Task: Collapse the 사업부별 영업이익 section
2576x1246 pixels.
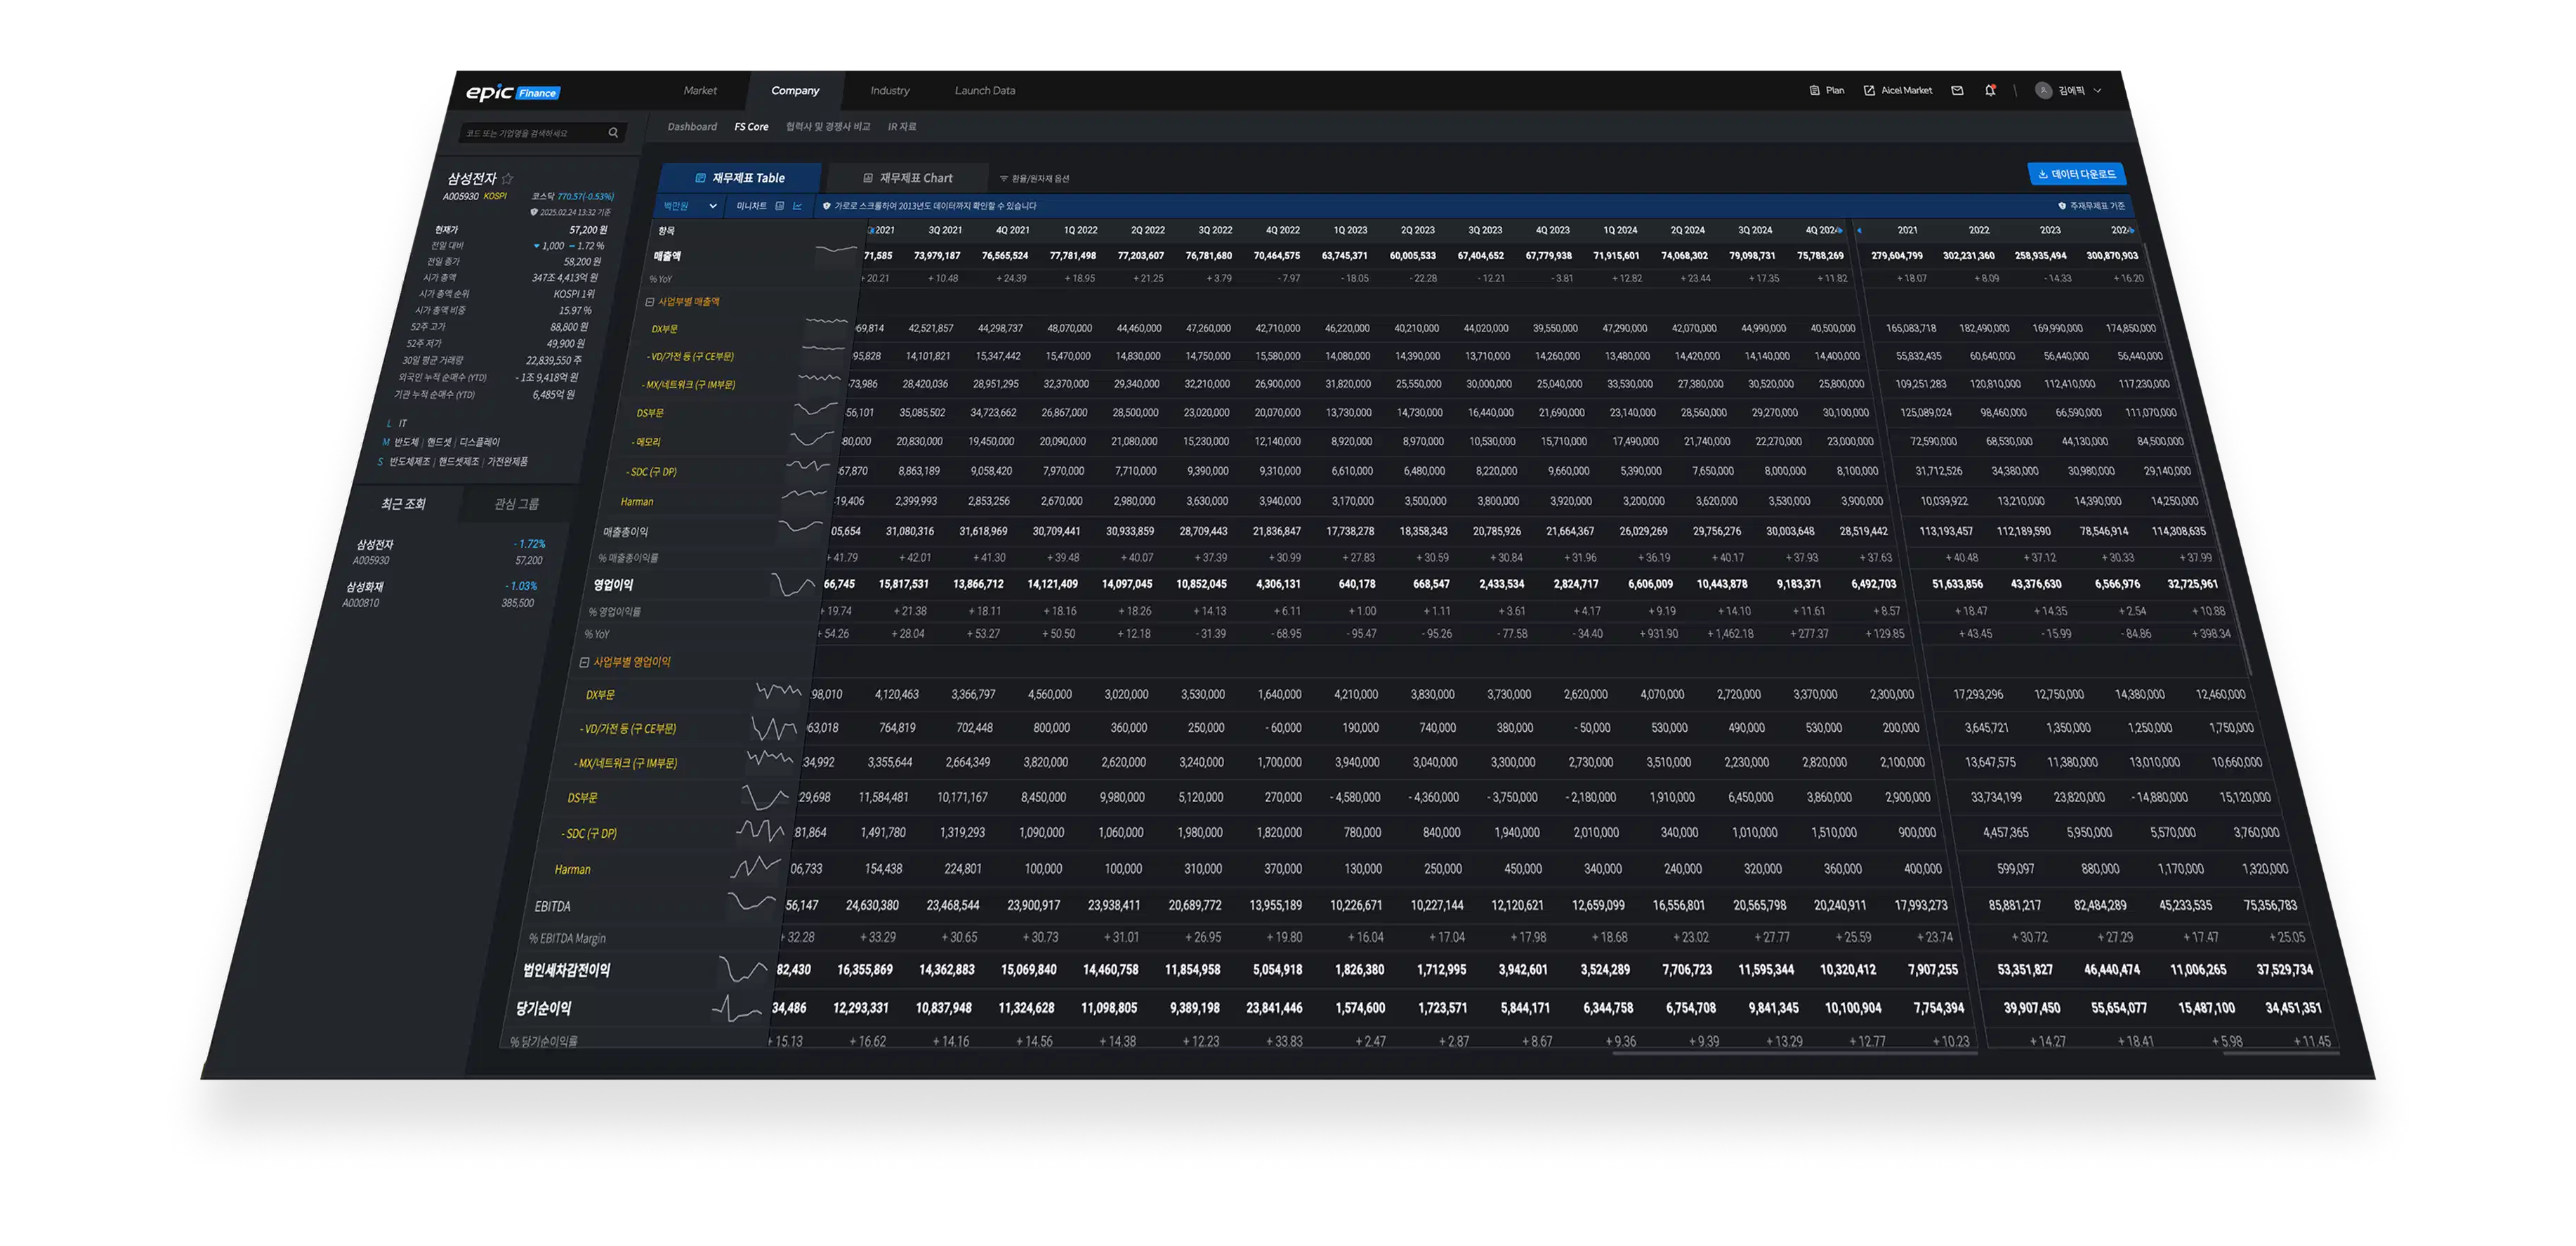Action: pyautogui.click(x=584, y=662)
